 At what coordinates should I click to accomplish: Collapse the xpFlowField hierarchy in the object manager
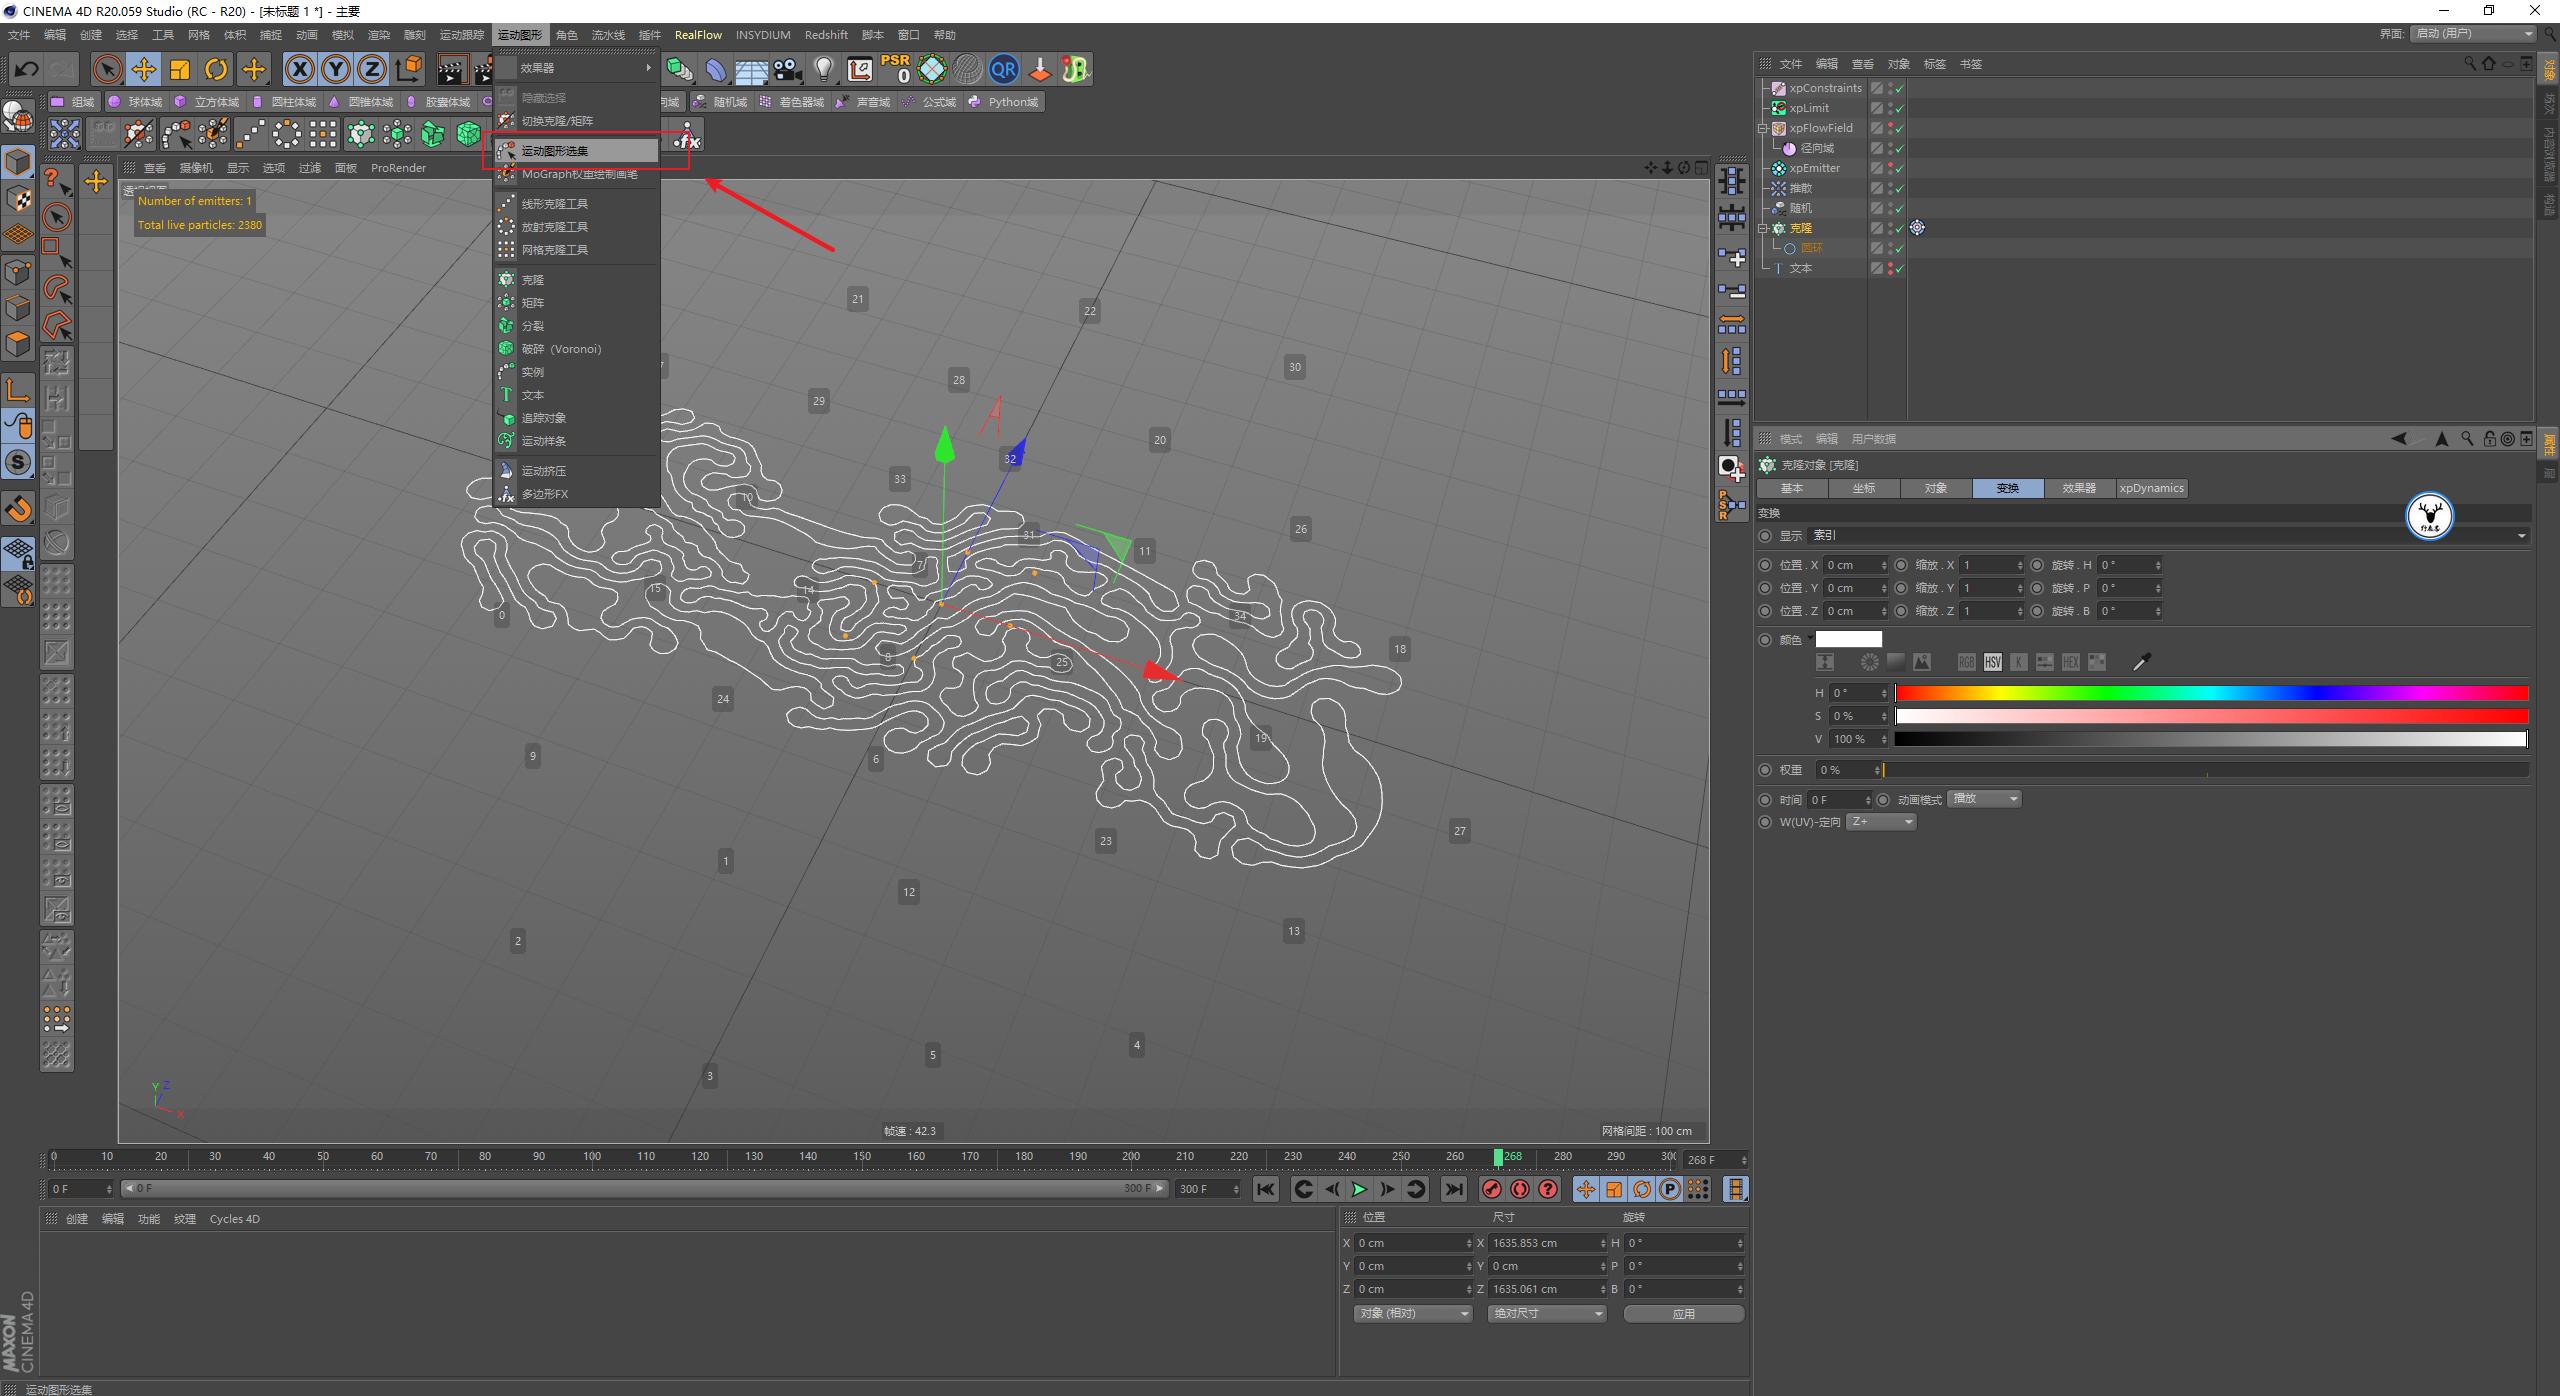(x=1763, y=129)
